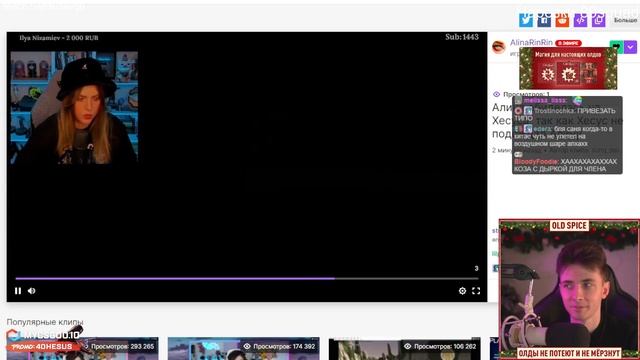Open the embed code icon
The image size is (640, 360).
pyautogui.click(x=580, y=19)
